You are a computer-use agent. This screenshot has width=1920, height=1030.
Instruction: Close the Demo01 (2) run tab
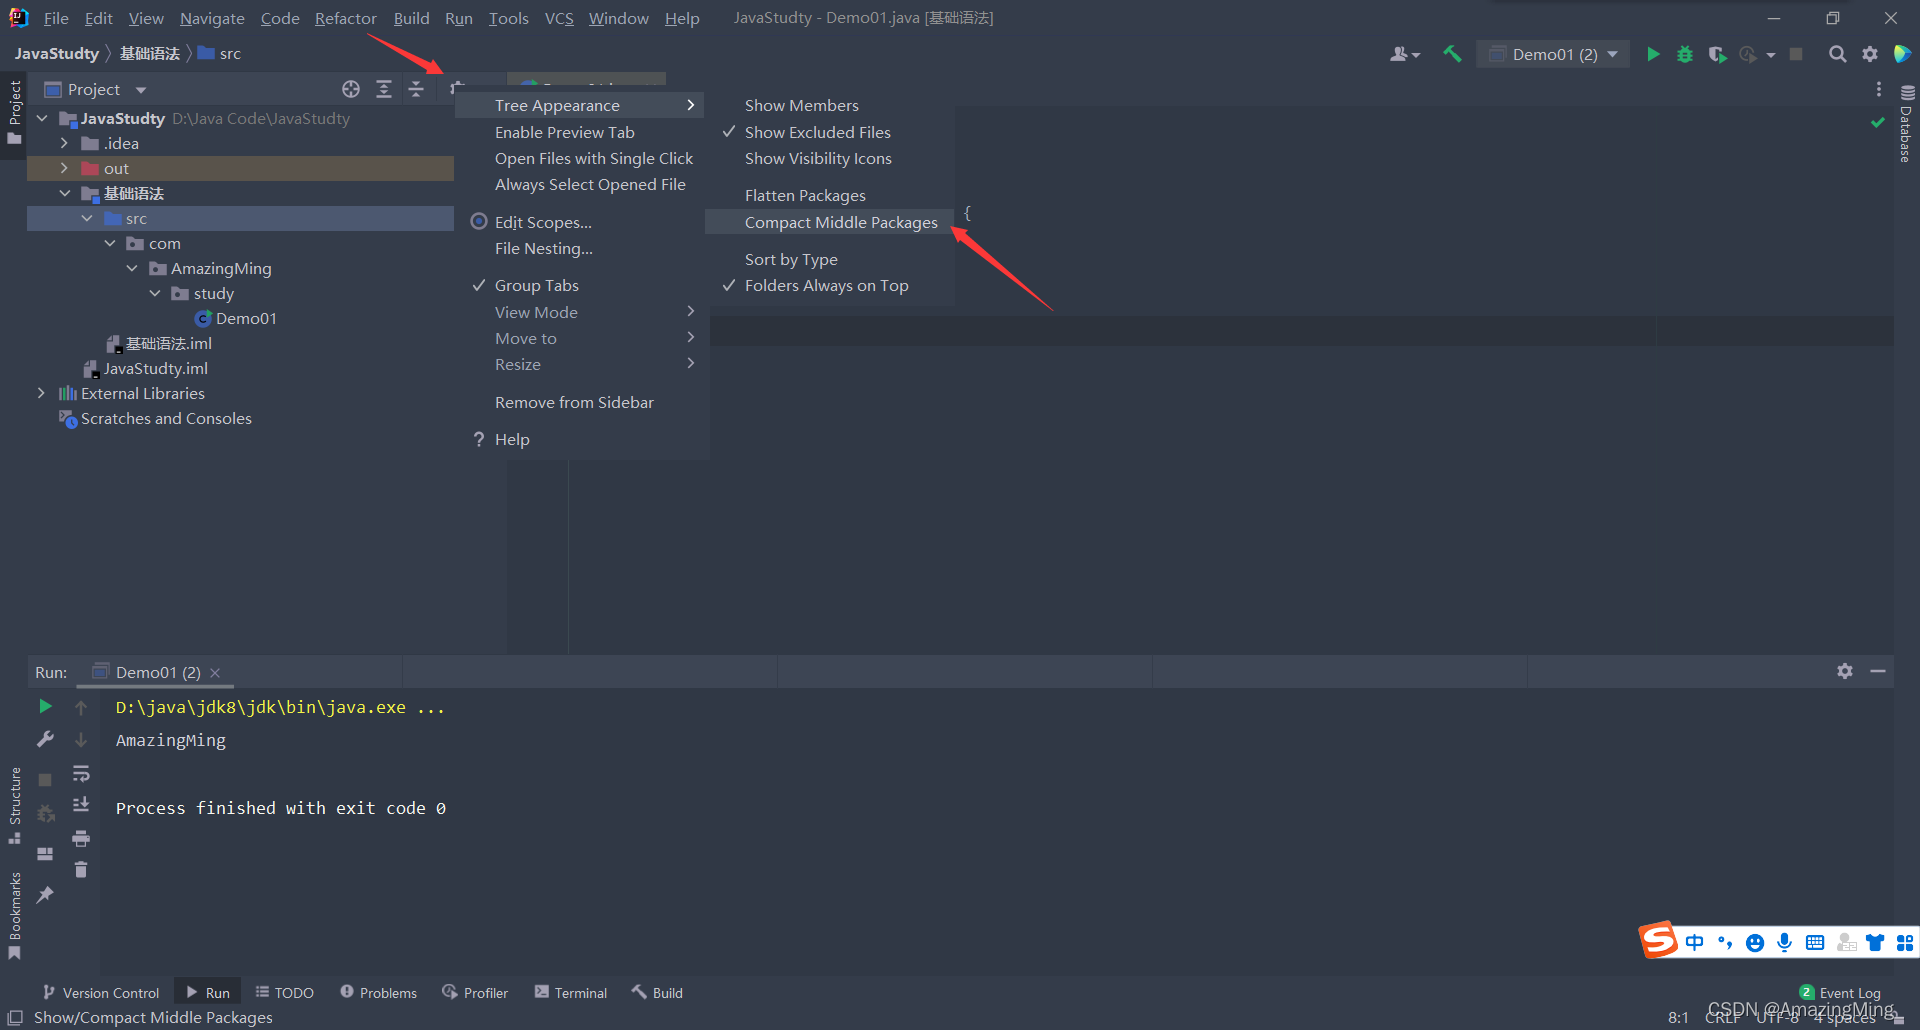click(x=215, y=672)
